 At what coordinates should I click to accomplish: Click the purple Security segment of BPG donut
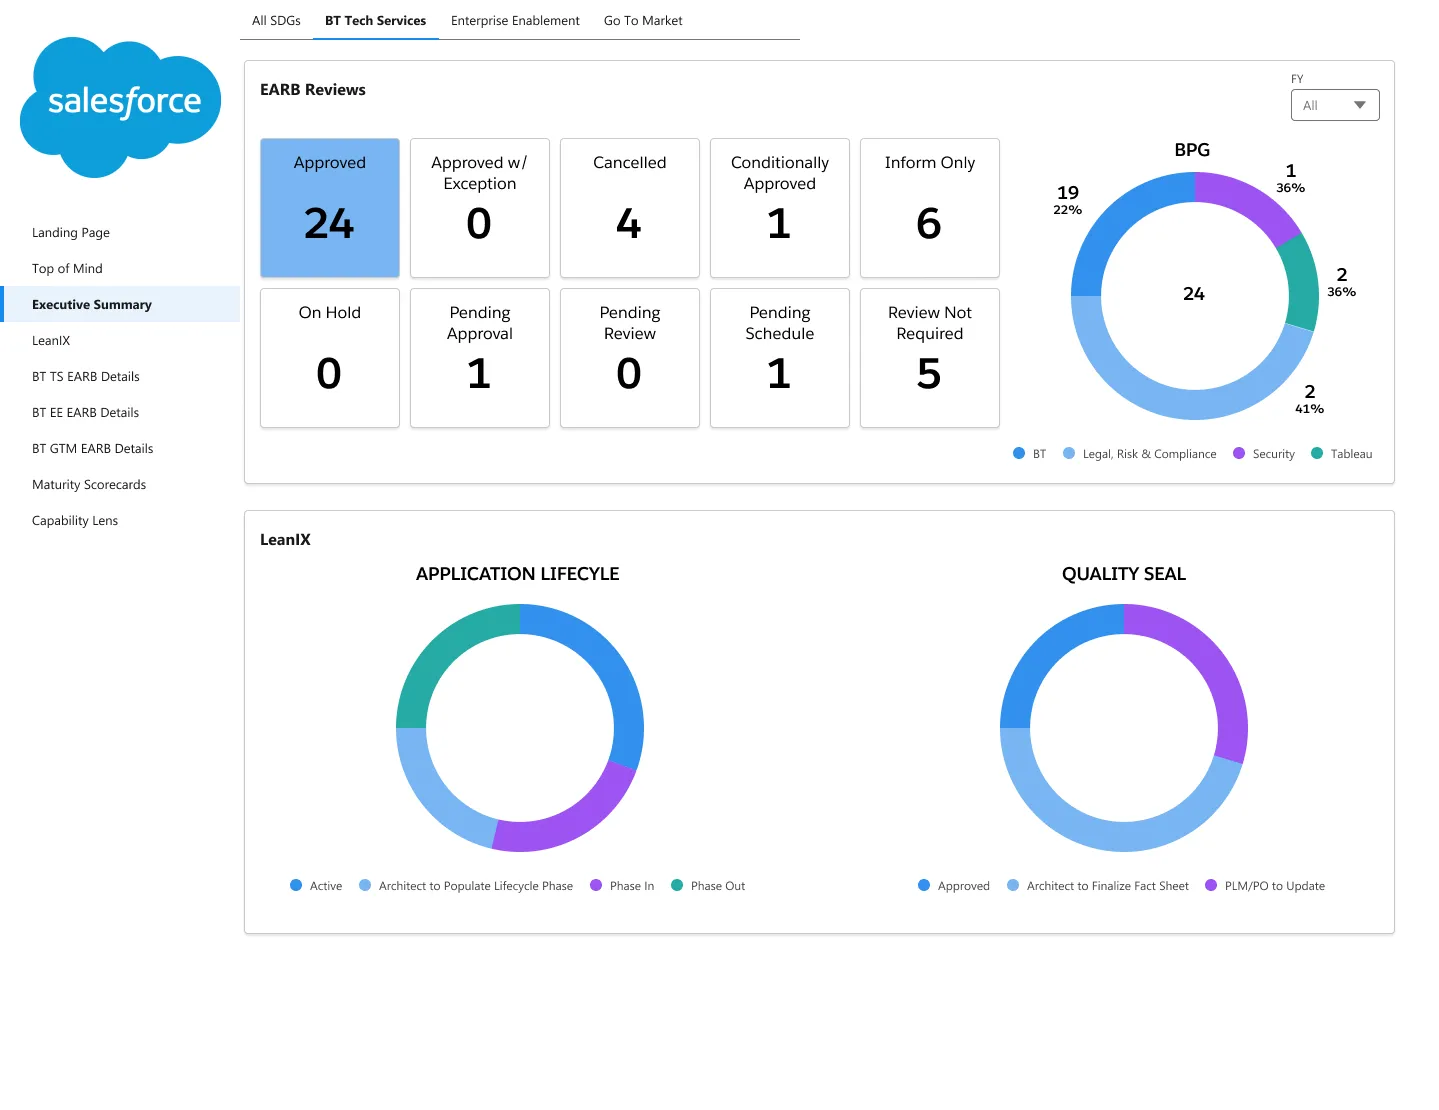(1252, 200)
